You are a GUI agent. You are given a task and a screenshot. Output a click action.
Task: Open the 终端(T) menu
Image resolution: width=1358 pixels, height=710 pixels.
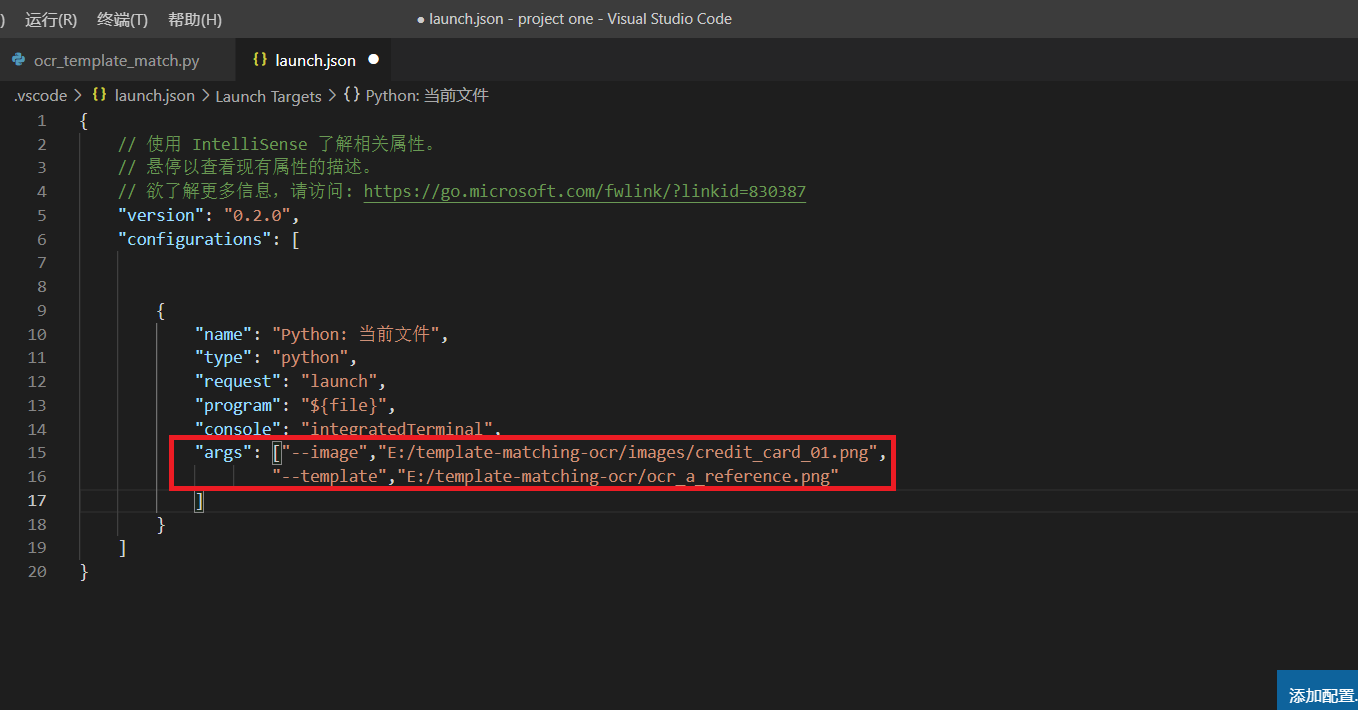121,18
